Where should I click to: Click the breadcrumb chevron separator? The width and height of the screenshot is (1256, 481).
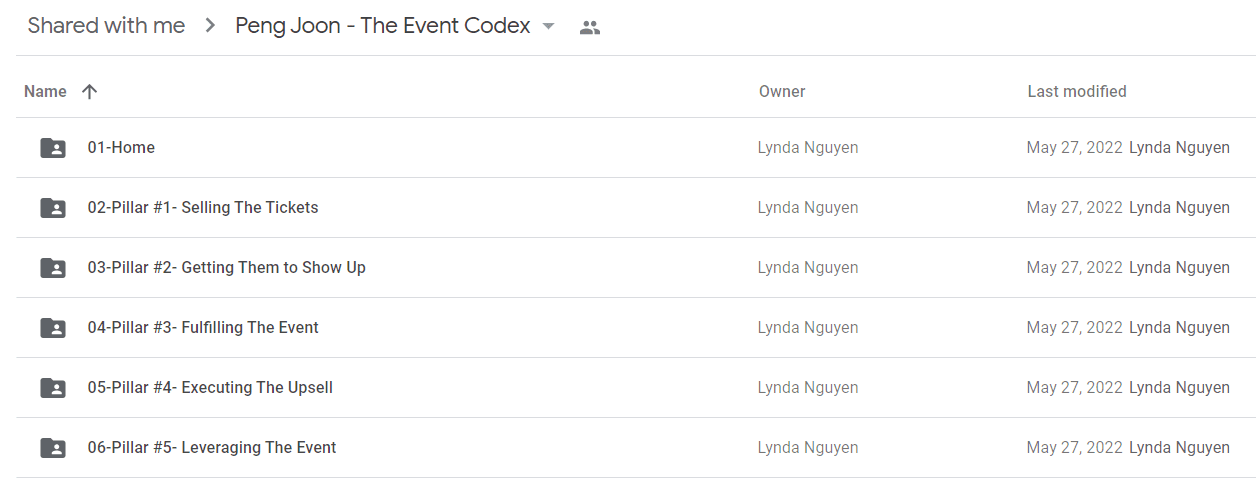coord(210,27)
